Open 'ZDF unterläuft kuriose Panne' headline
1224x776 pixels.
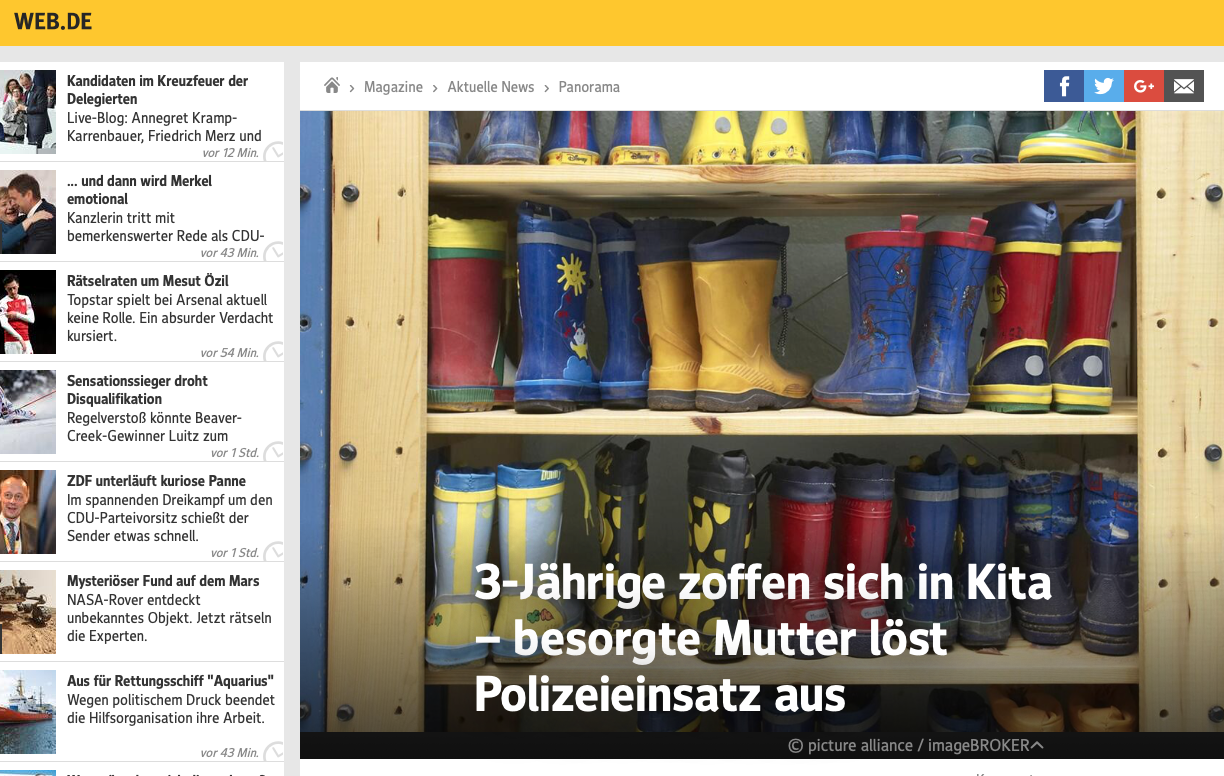coord(156,481)
